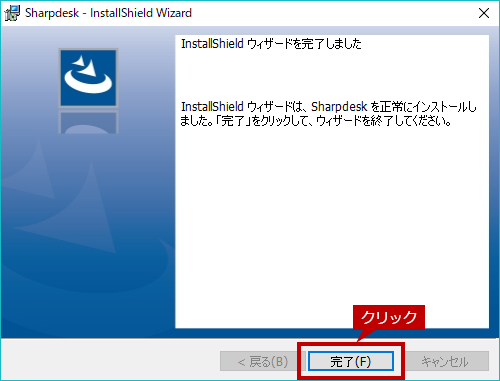The image size is (500, 381).
Task: Click the title text 'Sharpdesk - InstallShield Wizard'
Action: coord(108,13)
